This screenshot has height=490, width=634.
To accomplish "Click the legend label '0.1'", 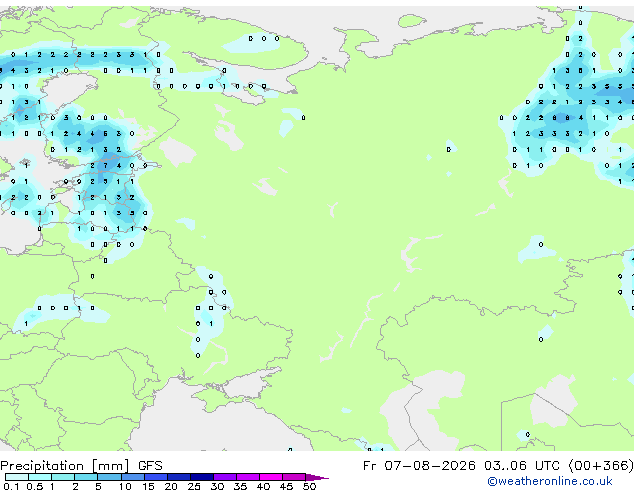I will click(11, 486).
